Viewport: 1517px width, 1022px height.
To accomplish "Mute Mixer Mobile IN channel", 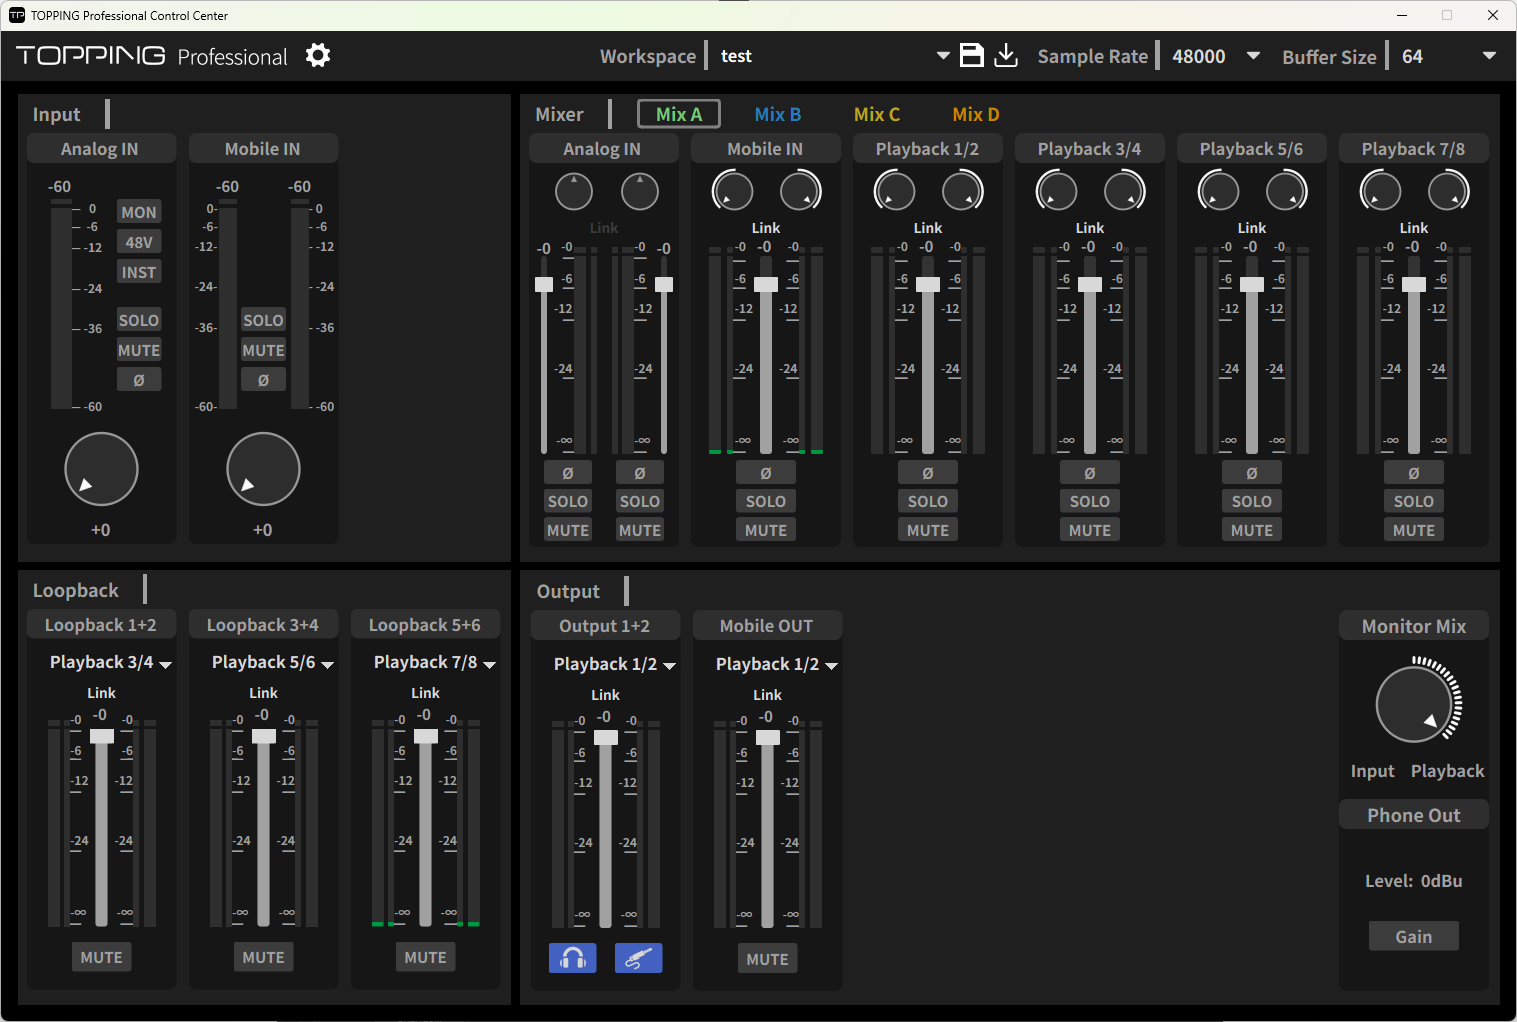I will 766,530.
